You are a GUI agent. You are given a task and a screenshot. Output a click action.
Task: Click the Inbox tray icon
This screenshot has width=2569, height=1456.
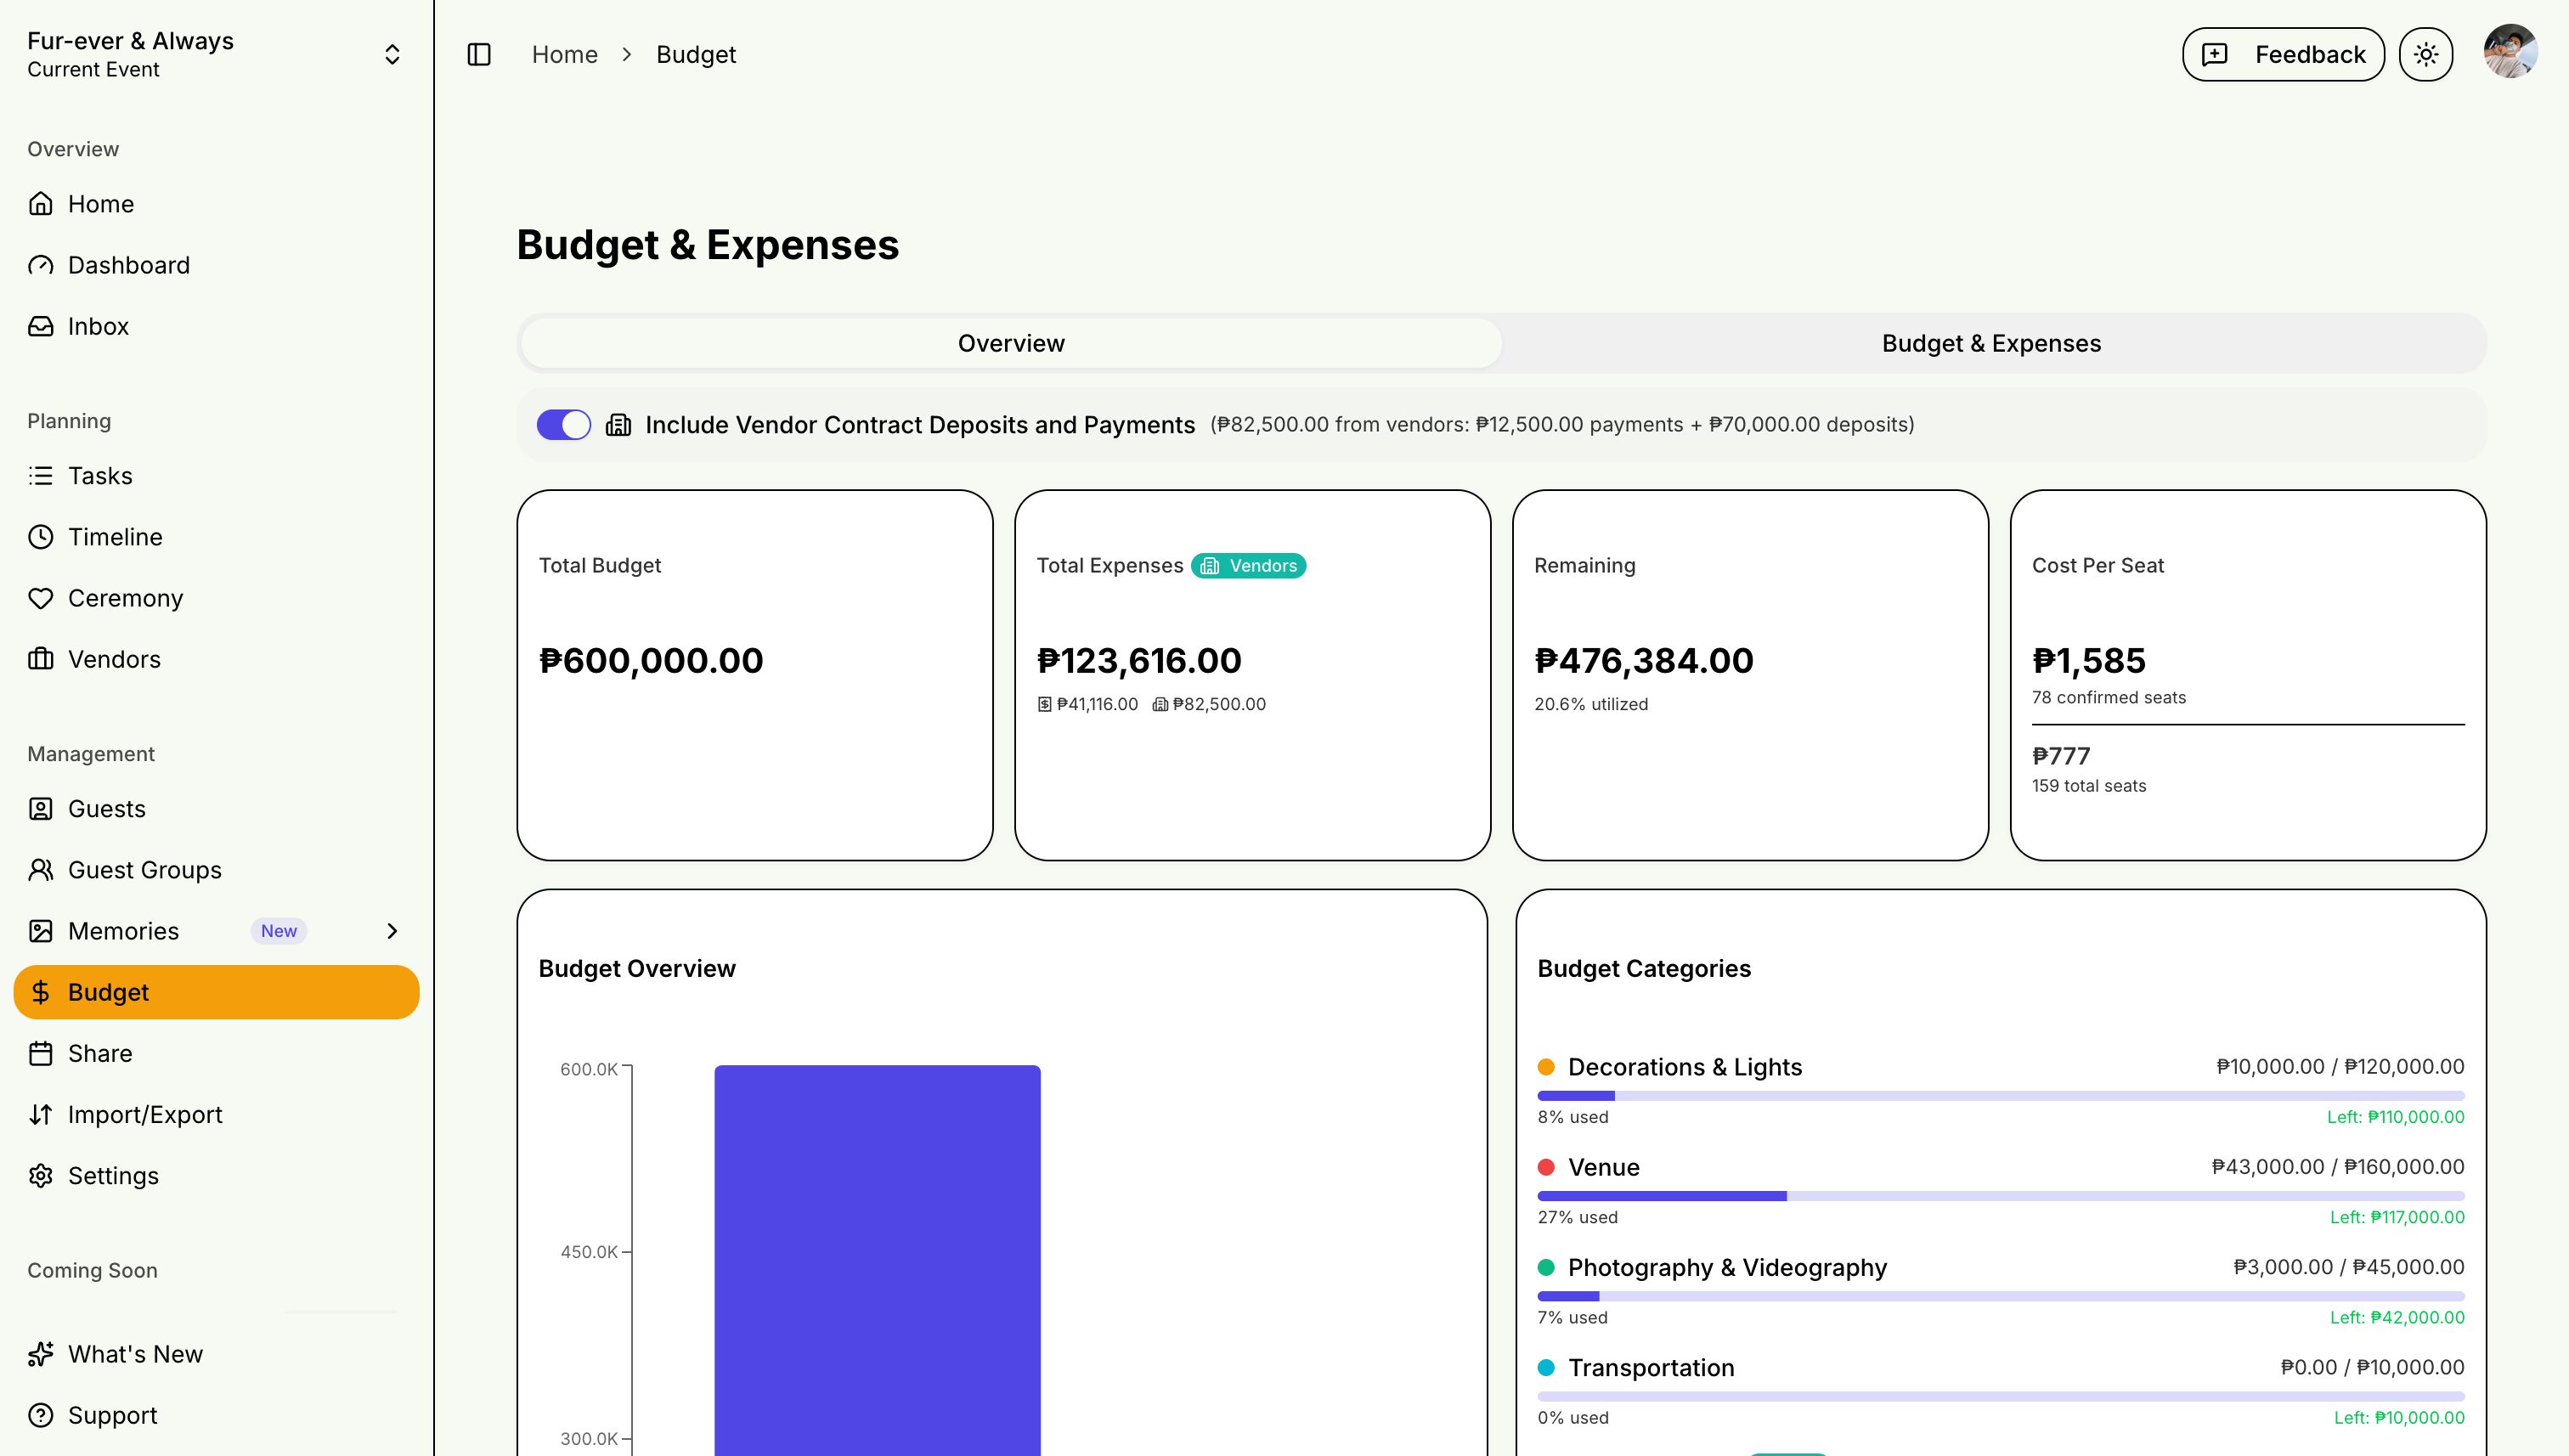41,326
